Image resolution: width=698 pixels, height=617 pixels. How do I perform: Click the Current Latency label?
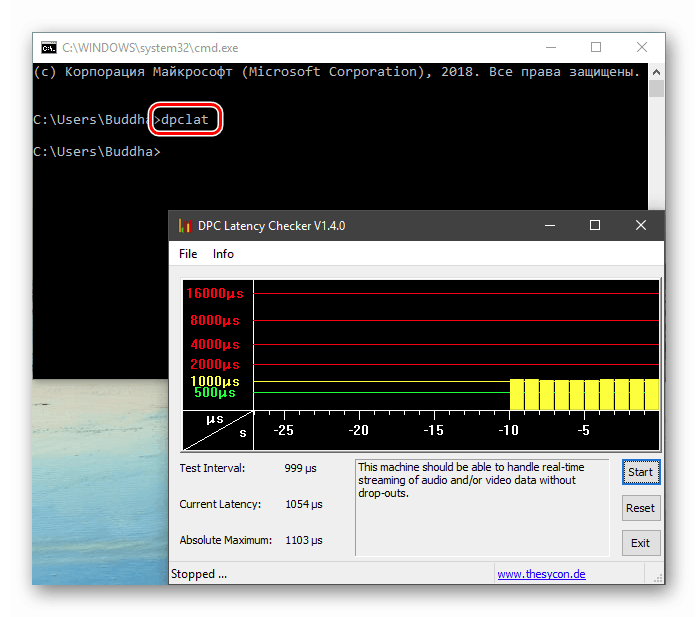pos(220,504)
